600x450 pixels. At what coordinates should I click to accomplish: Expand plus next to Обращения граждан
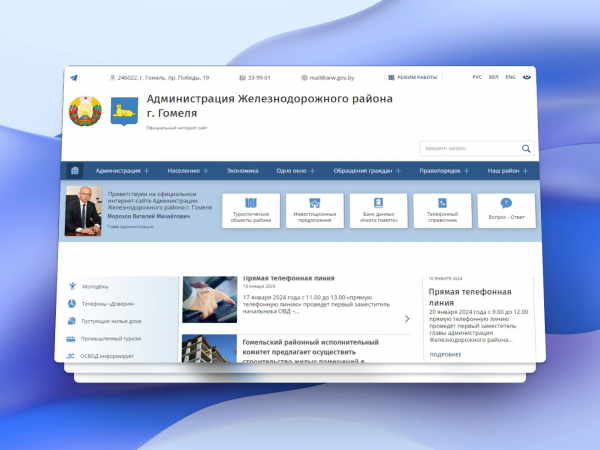click(x=398, y=171)
